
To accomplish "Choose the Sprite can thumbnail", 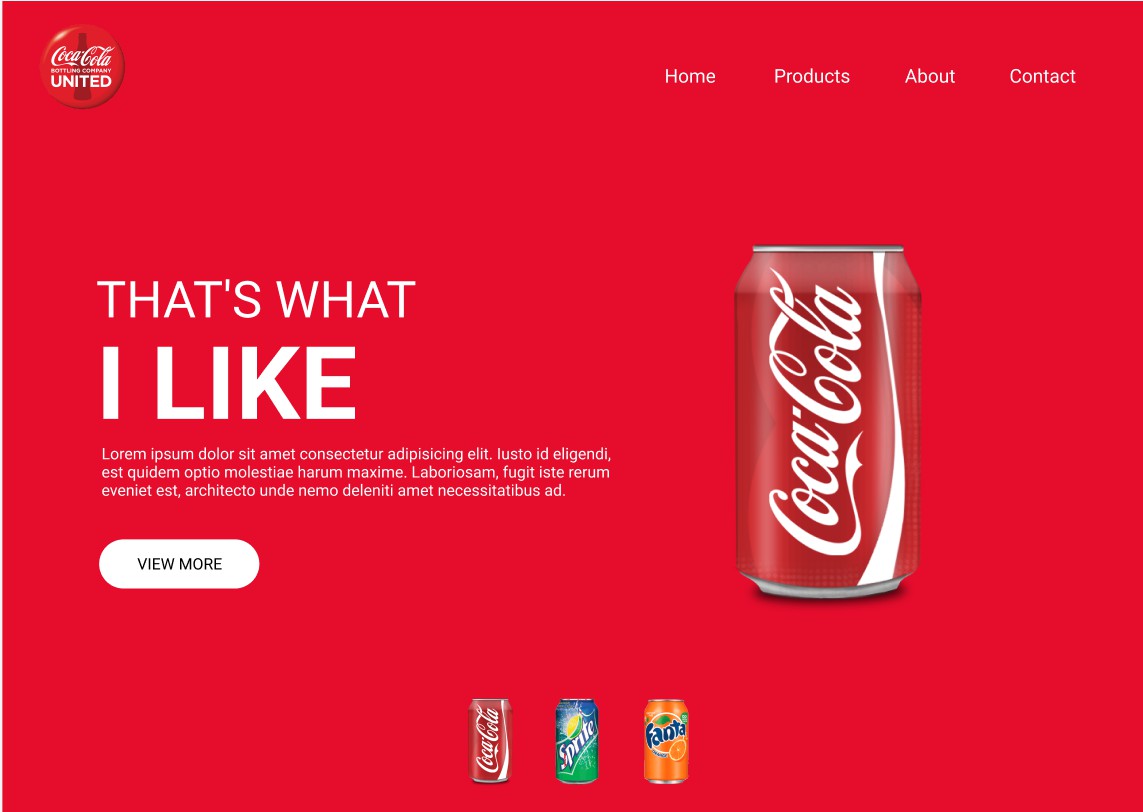I will (x=577, y=740).
